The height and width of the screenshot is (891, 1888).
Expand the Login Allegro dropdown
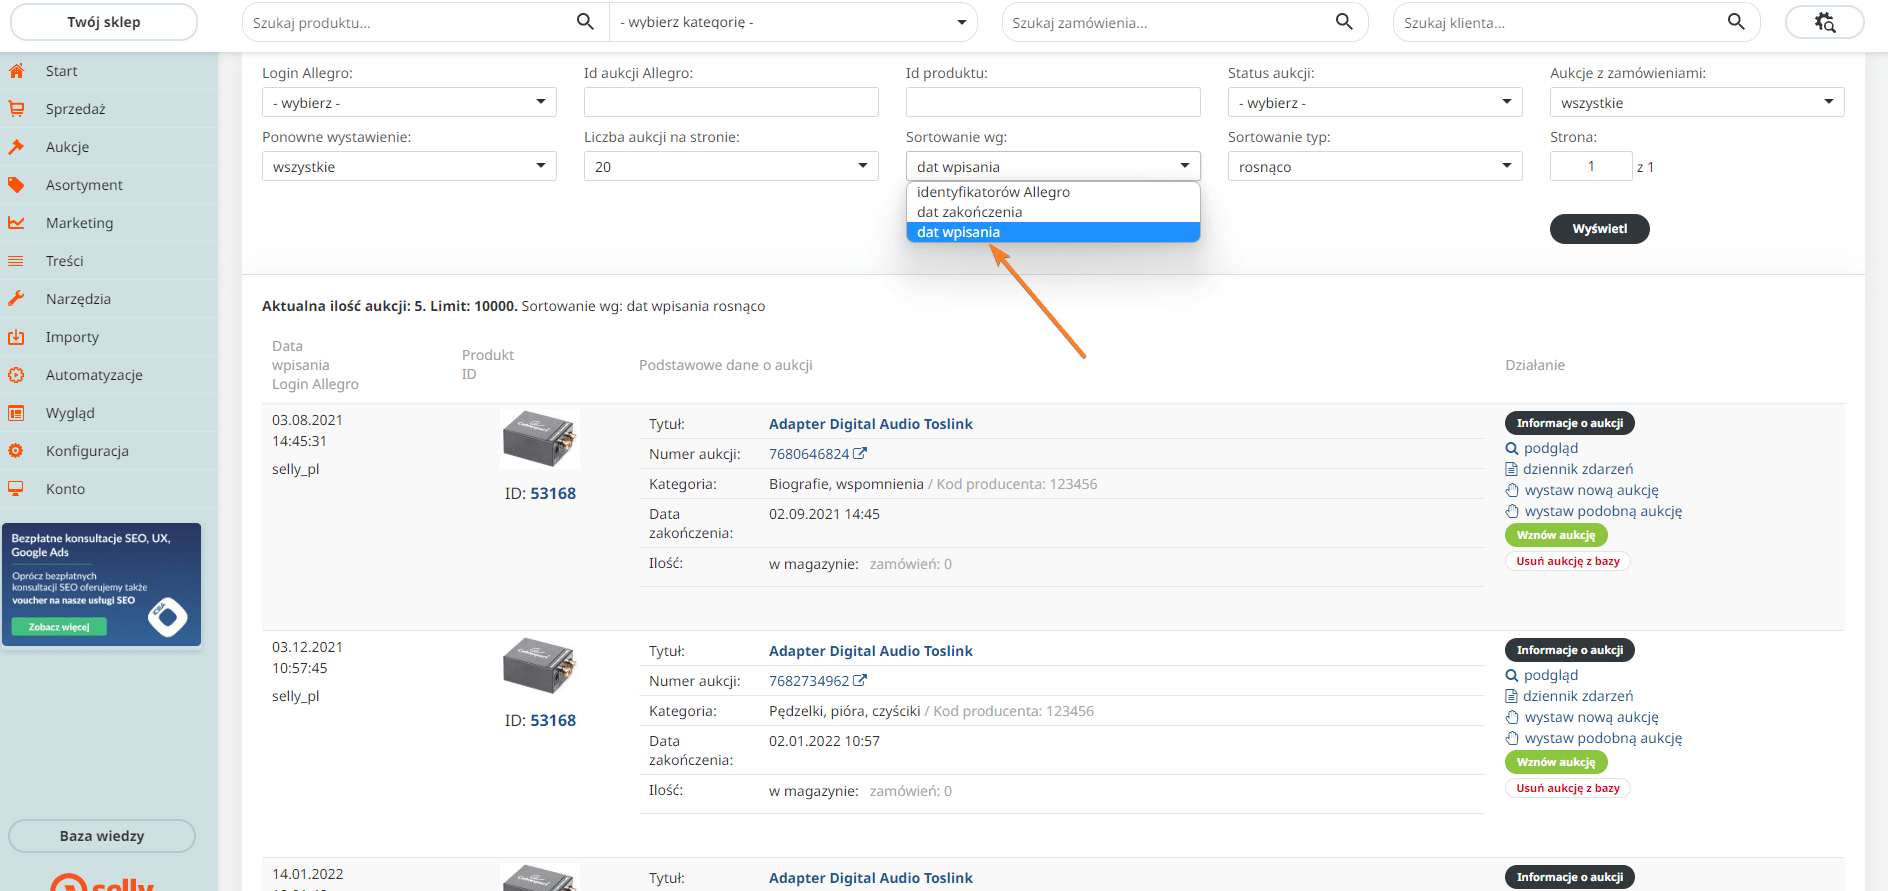[x=408, y=102]
